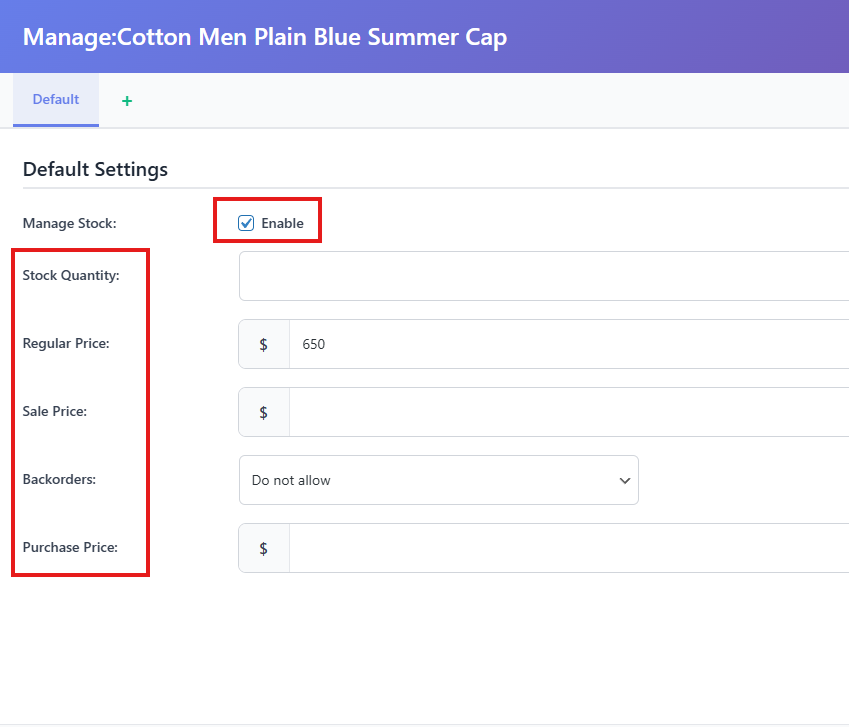Click the chevron arrow in Backorders select
The height and width of the screenshot is (727, 849).
coord(625,480)
